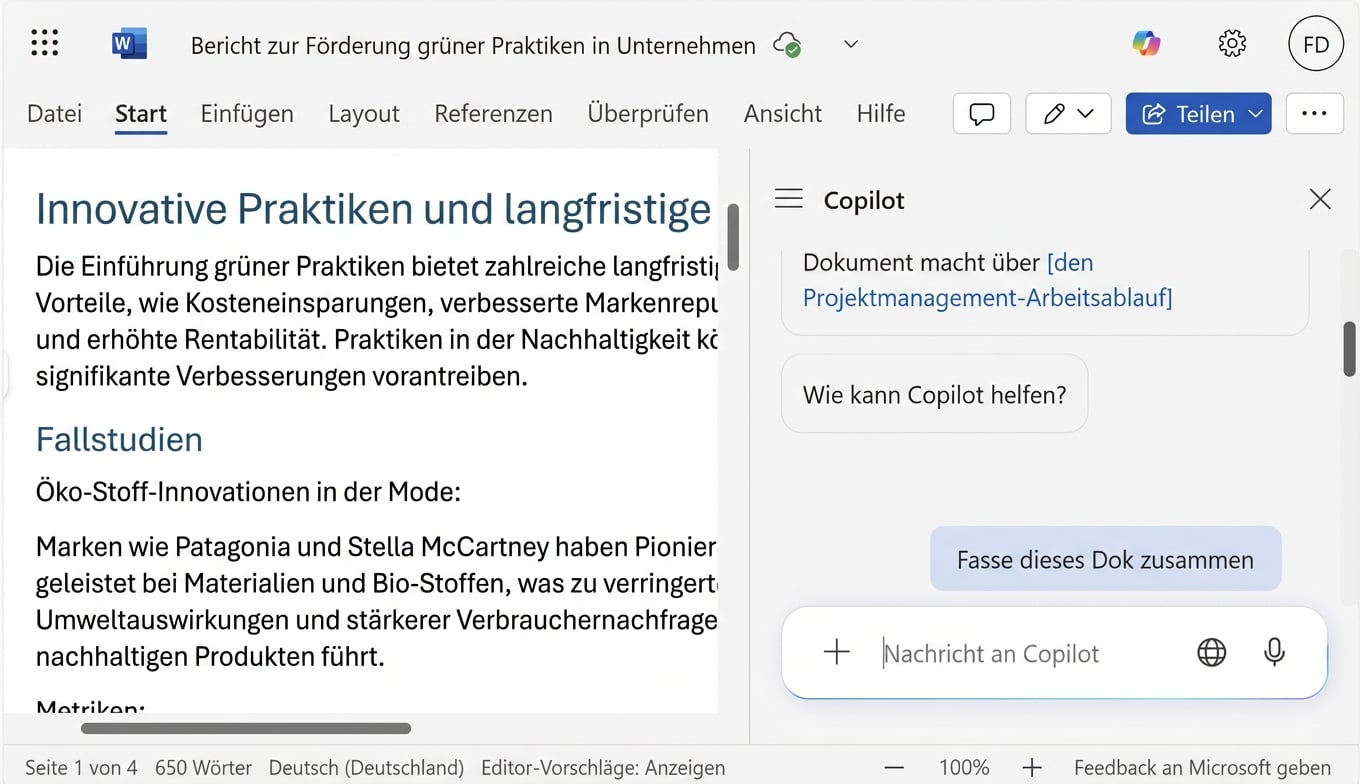This screenshot has height=784, width=1360.
Task: Open the Projektmanagement-Arbeitsablauf link in Copilot
Action: point(986,298)
